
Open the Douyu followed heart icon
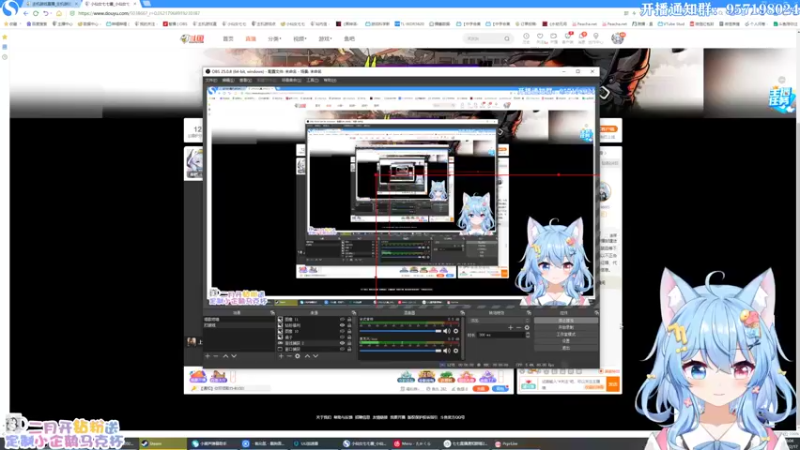tap(540, 36)
